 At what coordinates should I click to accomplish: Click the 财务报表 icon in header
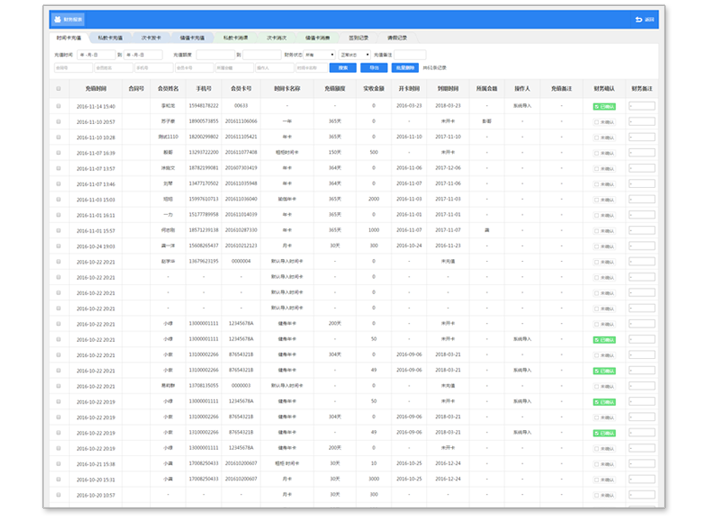(x=58, y=19)
